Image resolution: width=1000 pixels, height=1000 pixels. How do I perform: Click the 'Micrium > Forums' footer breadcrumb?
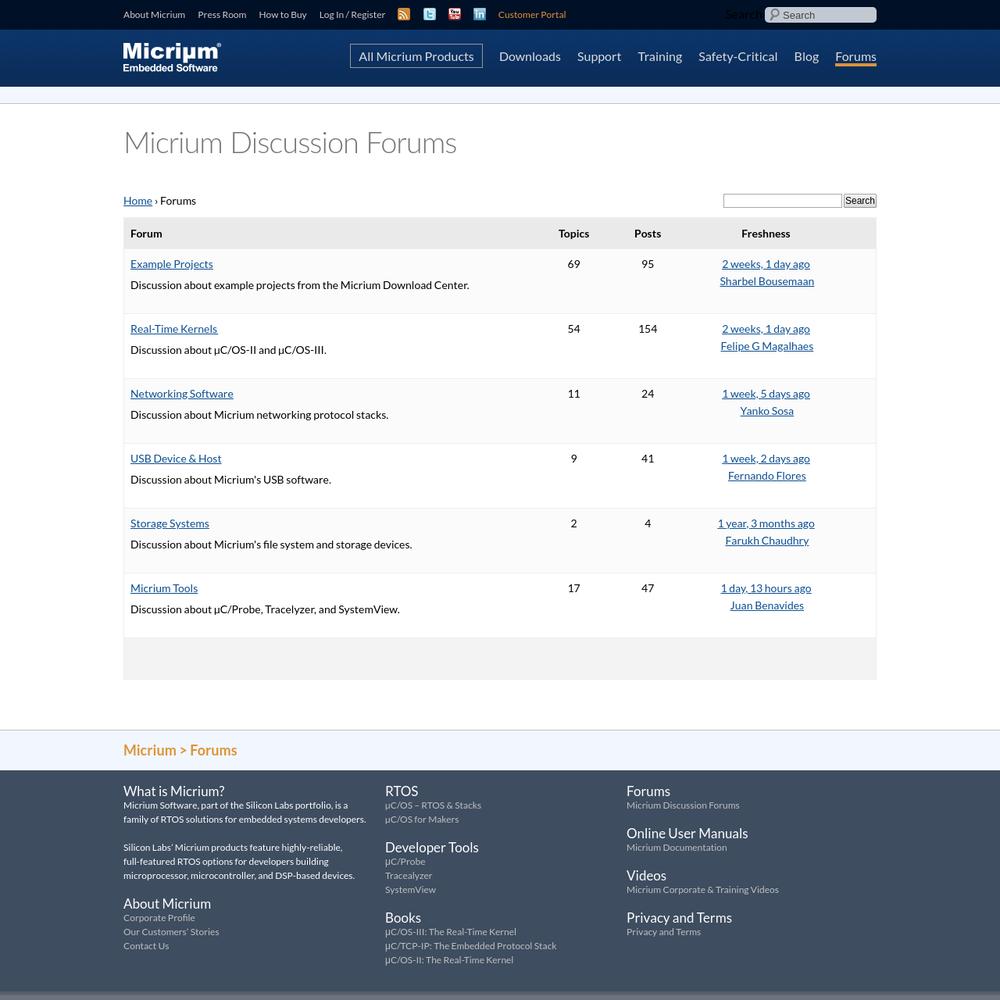(x=180, y=750)
